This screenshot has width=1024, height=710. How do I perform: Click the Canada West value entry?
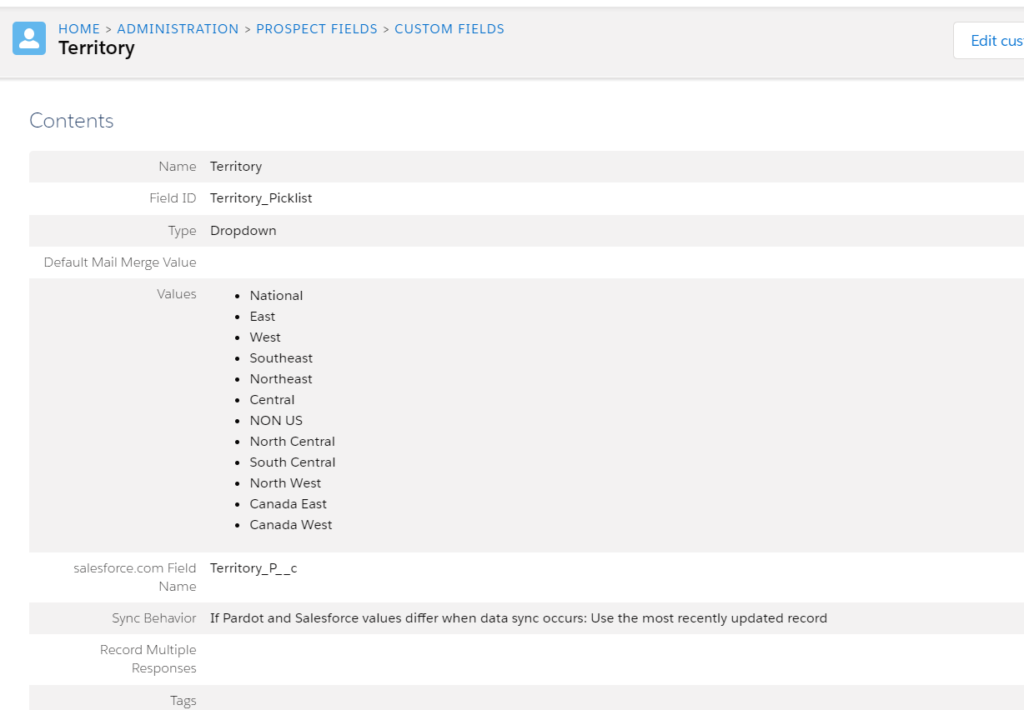291,525
